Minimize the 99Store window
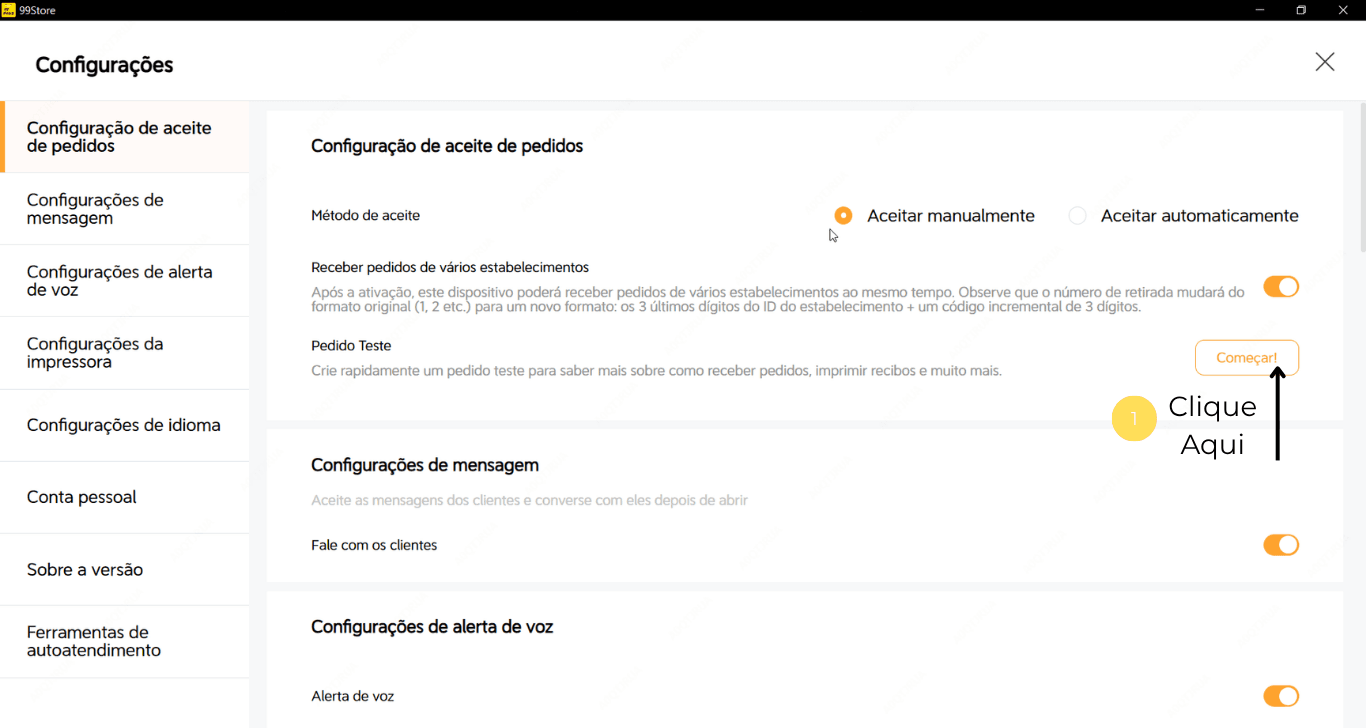Image resolution: width=1366 pixels, height=728 pixels. coord(1257,10)
